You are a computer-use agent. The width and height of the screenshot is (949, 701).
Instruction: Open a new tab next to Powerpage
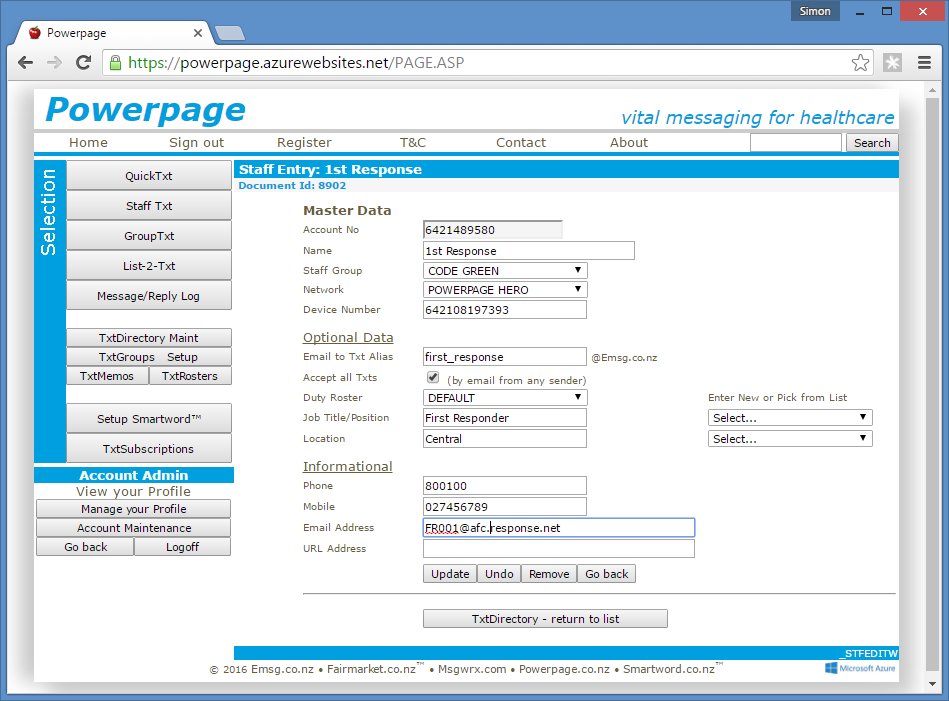pos(229,33)
